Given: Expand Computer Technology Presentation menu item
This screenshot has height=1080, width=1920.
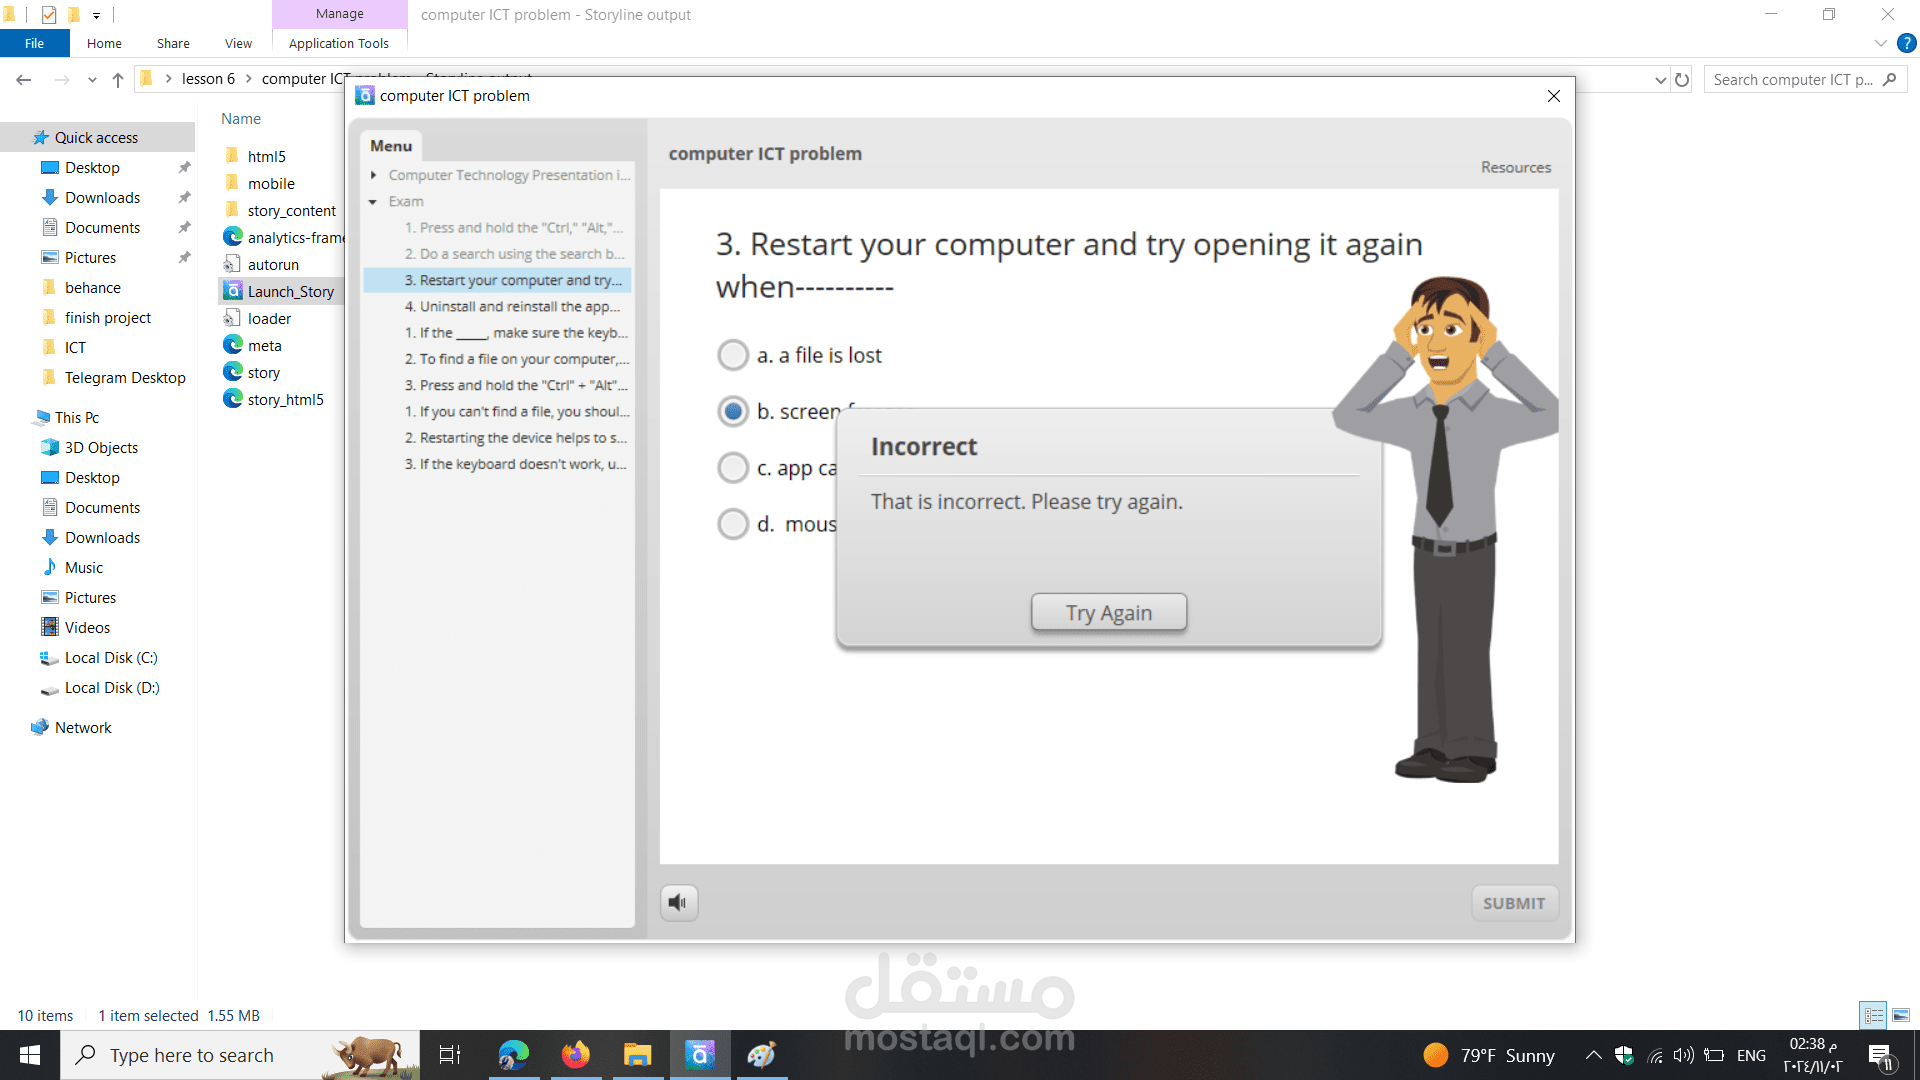Looking at the screenshot, I should click(373, 175).
